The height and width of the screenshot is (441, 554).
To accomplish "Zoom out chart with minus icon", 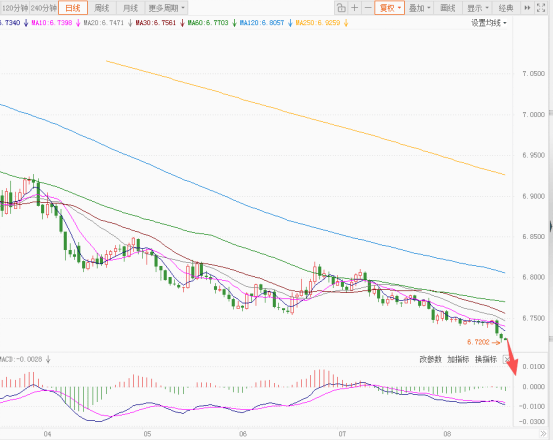I will 368,8.
